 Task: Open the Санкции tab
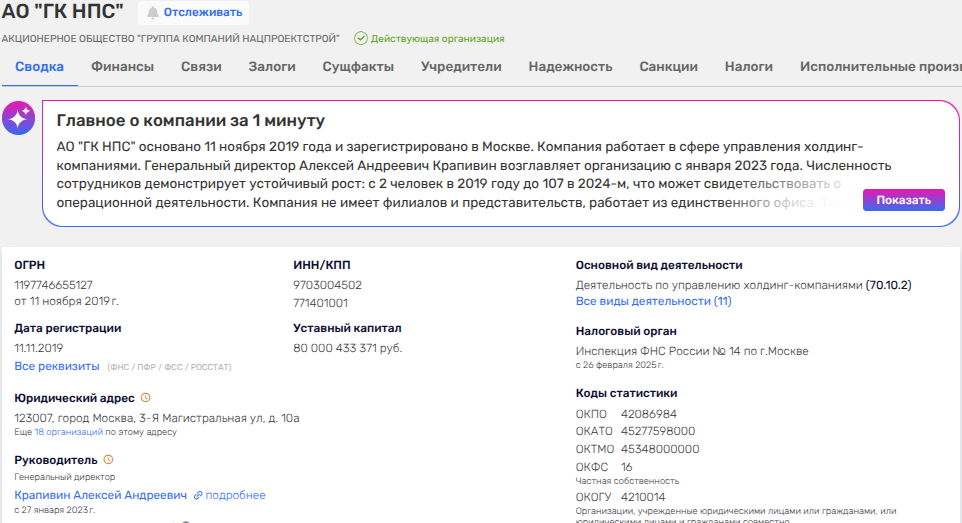point(668,67)
